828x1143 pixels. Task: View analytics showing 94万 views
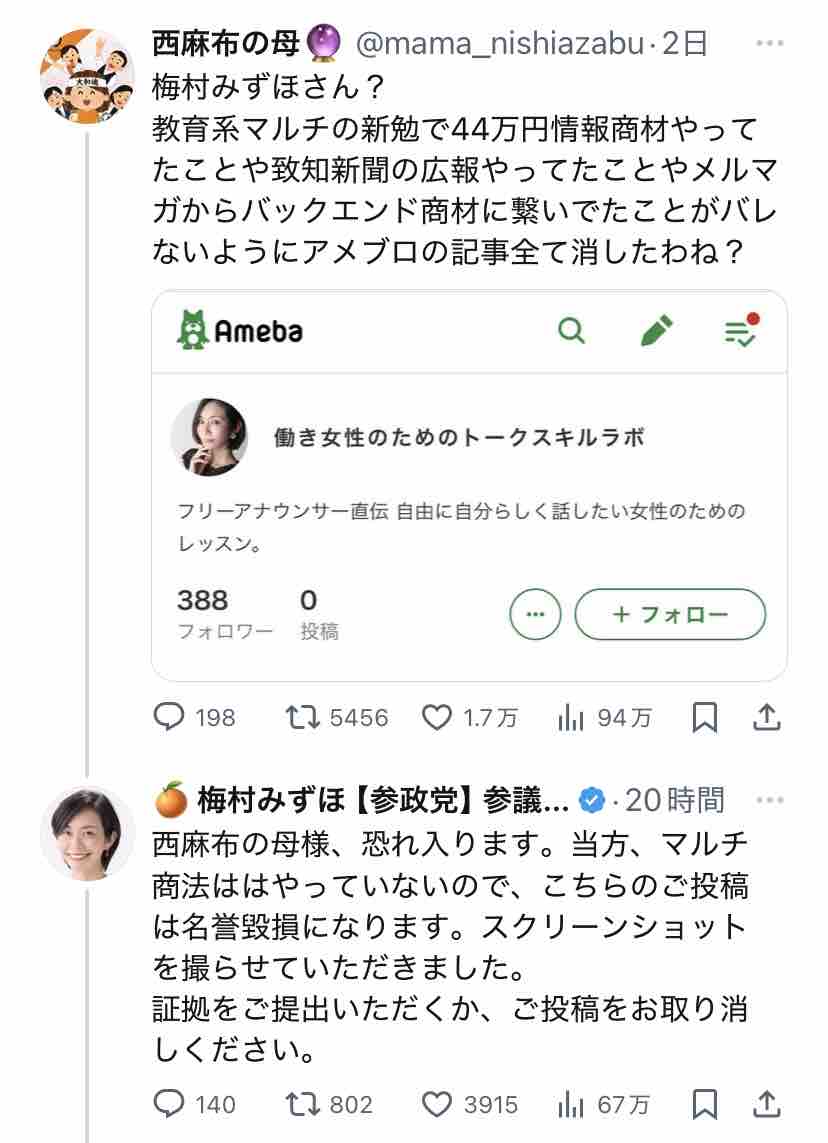pos(572,717)
